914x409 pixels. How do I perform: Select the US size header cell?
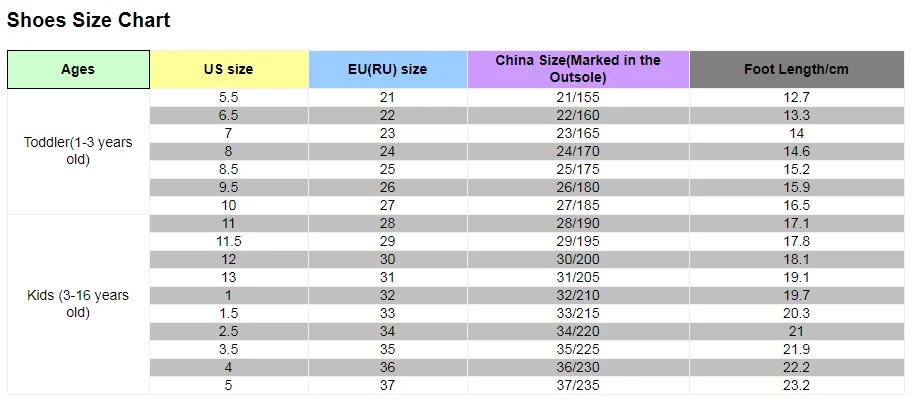229,69
